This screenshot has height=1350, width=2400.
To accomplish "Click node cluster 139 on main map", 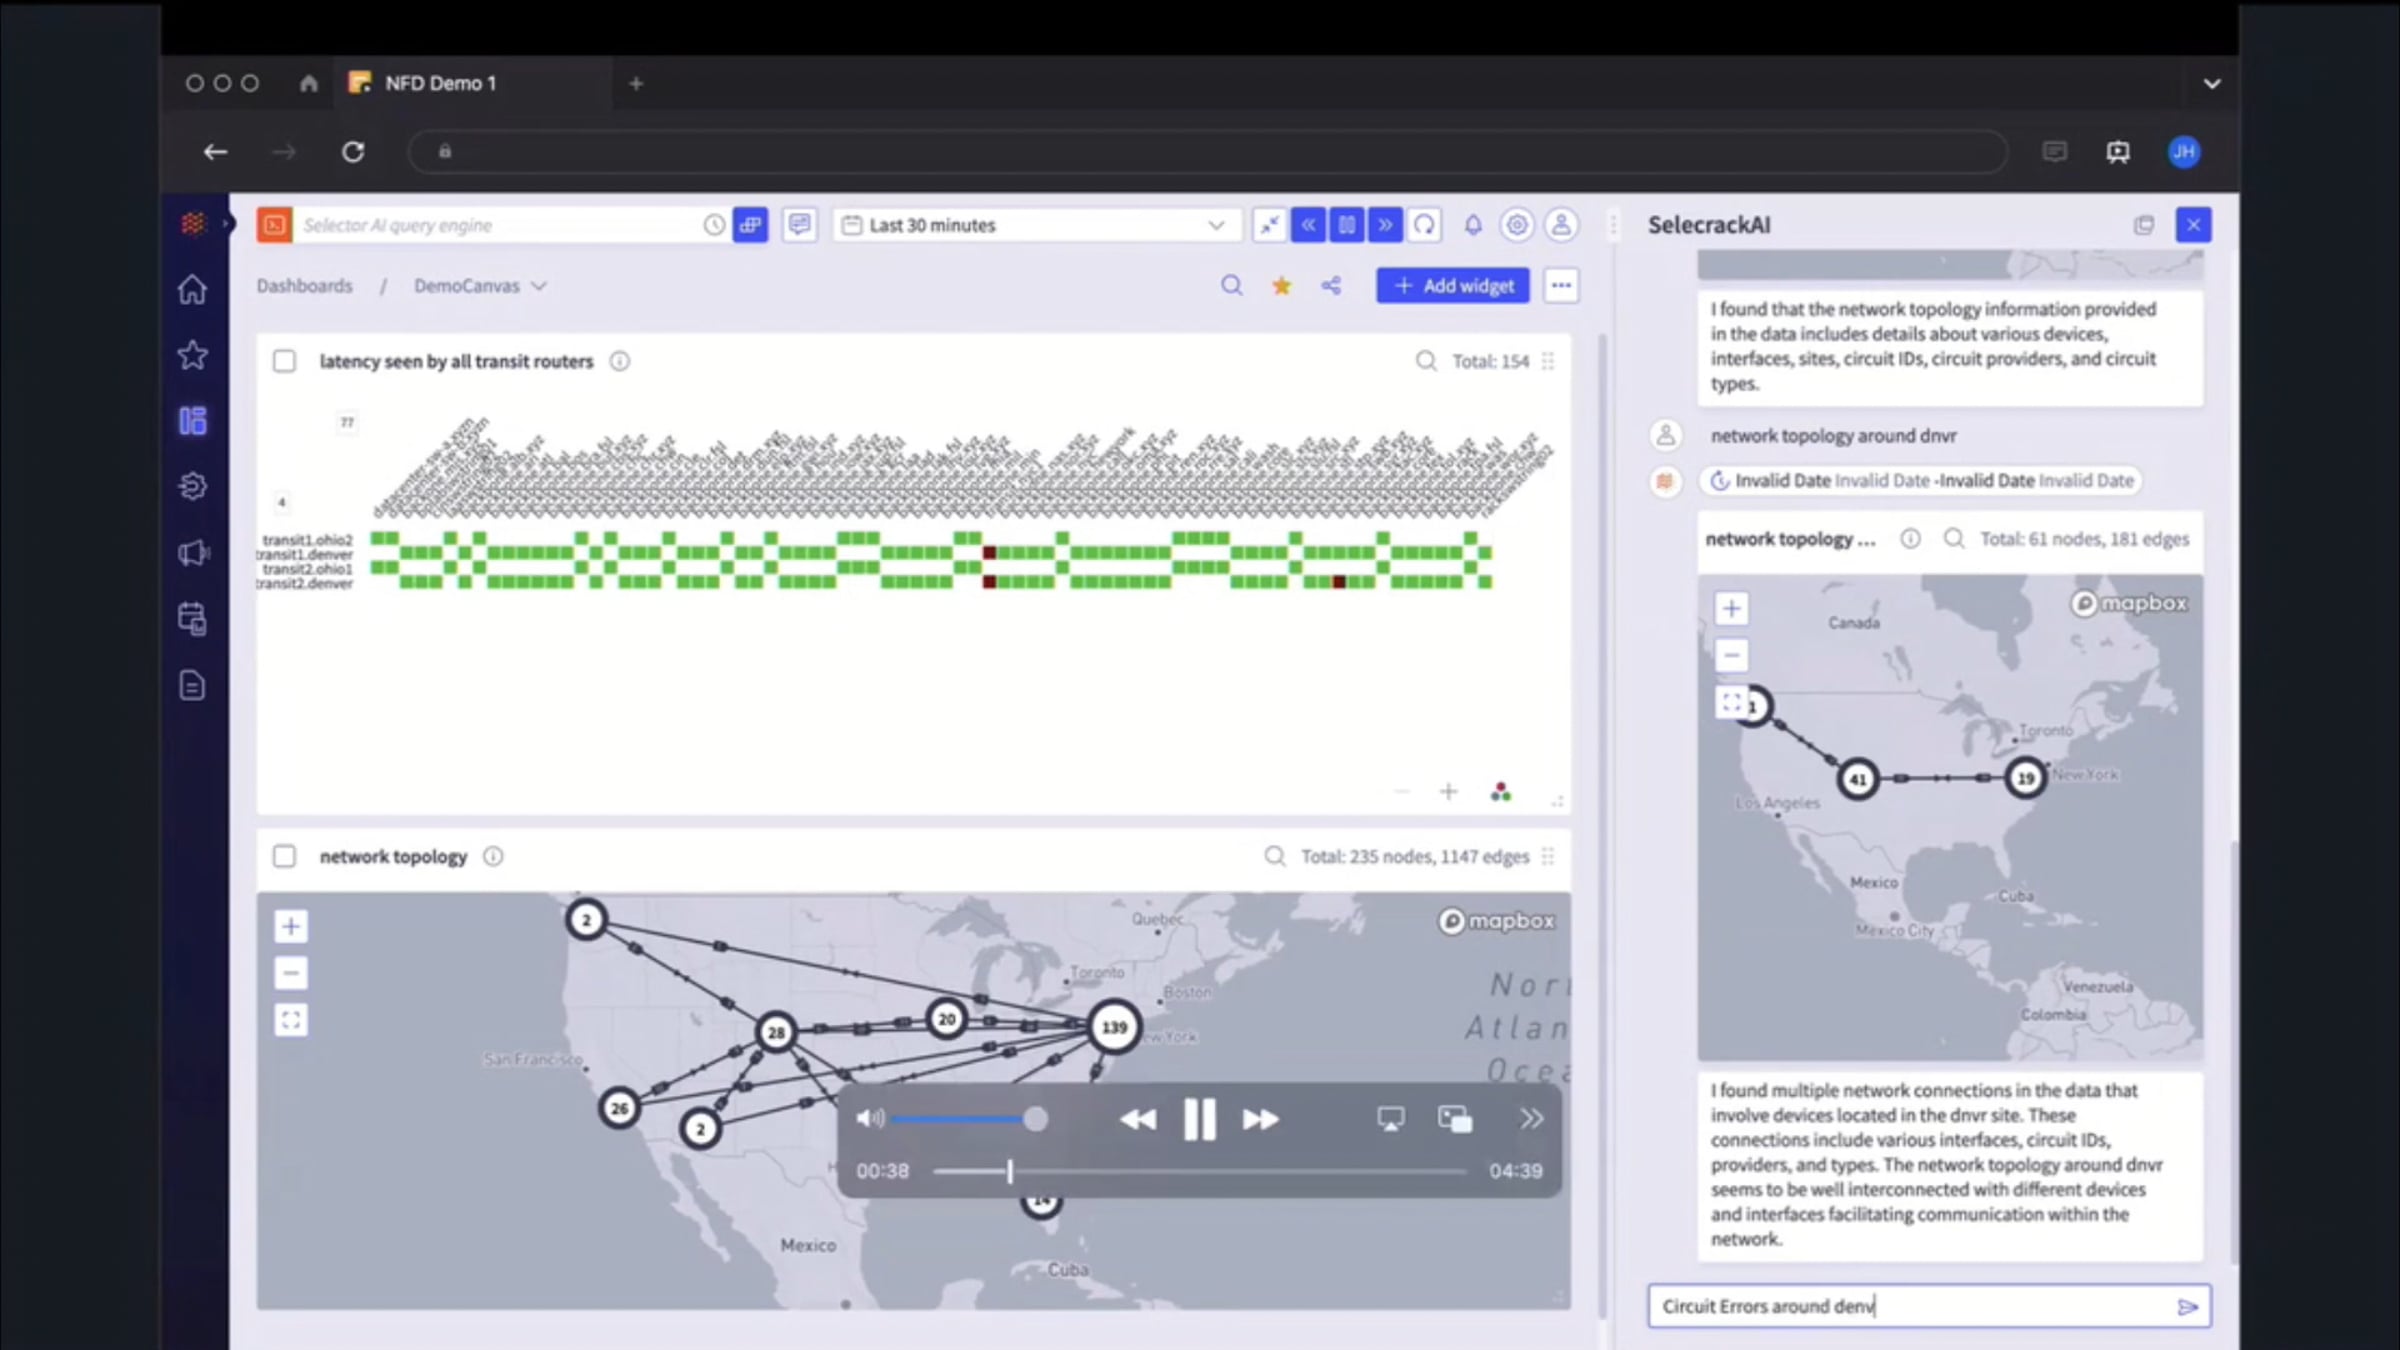I will [x=1114, y=1027].
